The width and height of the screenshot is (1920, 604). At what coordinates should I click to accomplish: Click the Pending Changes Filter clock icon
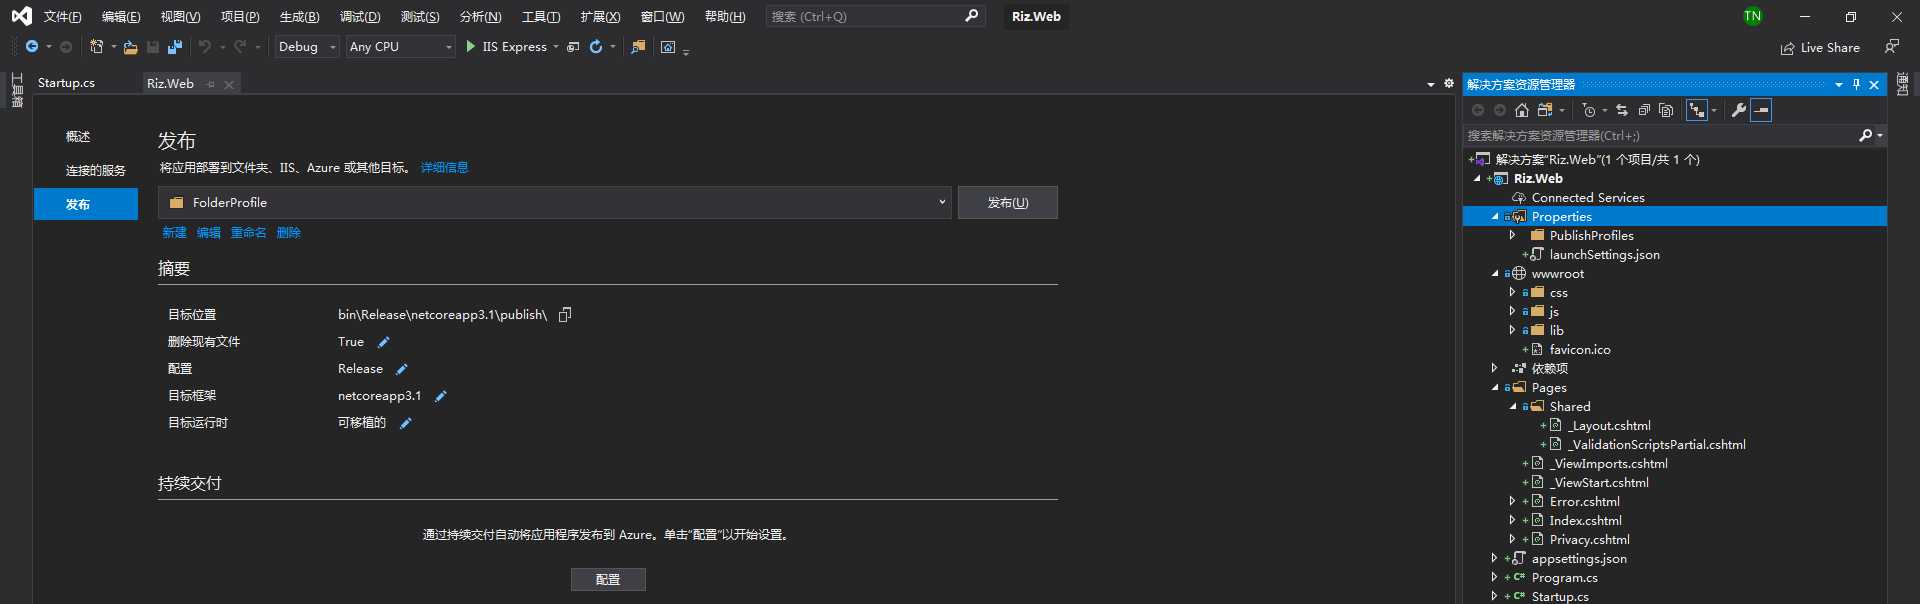tap(1589, 110)
